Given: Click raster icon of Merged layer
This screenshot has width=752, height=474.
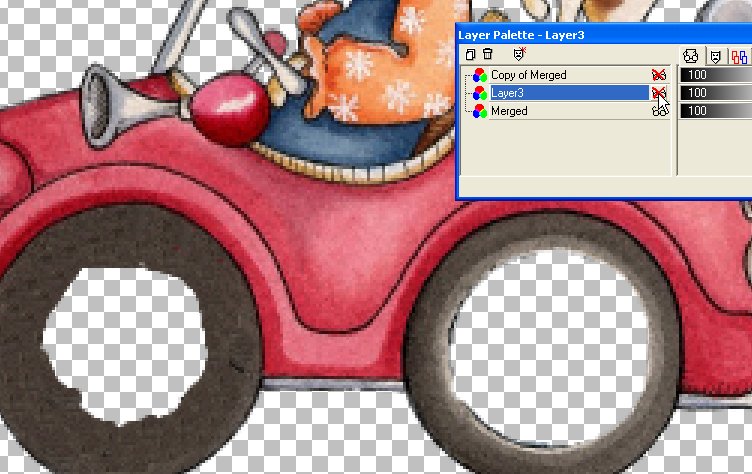Looking at the screenshot, I should [x=480, y=111].
